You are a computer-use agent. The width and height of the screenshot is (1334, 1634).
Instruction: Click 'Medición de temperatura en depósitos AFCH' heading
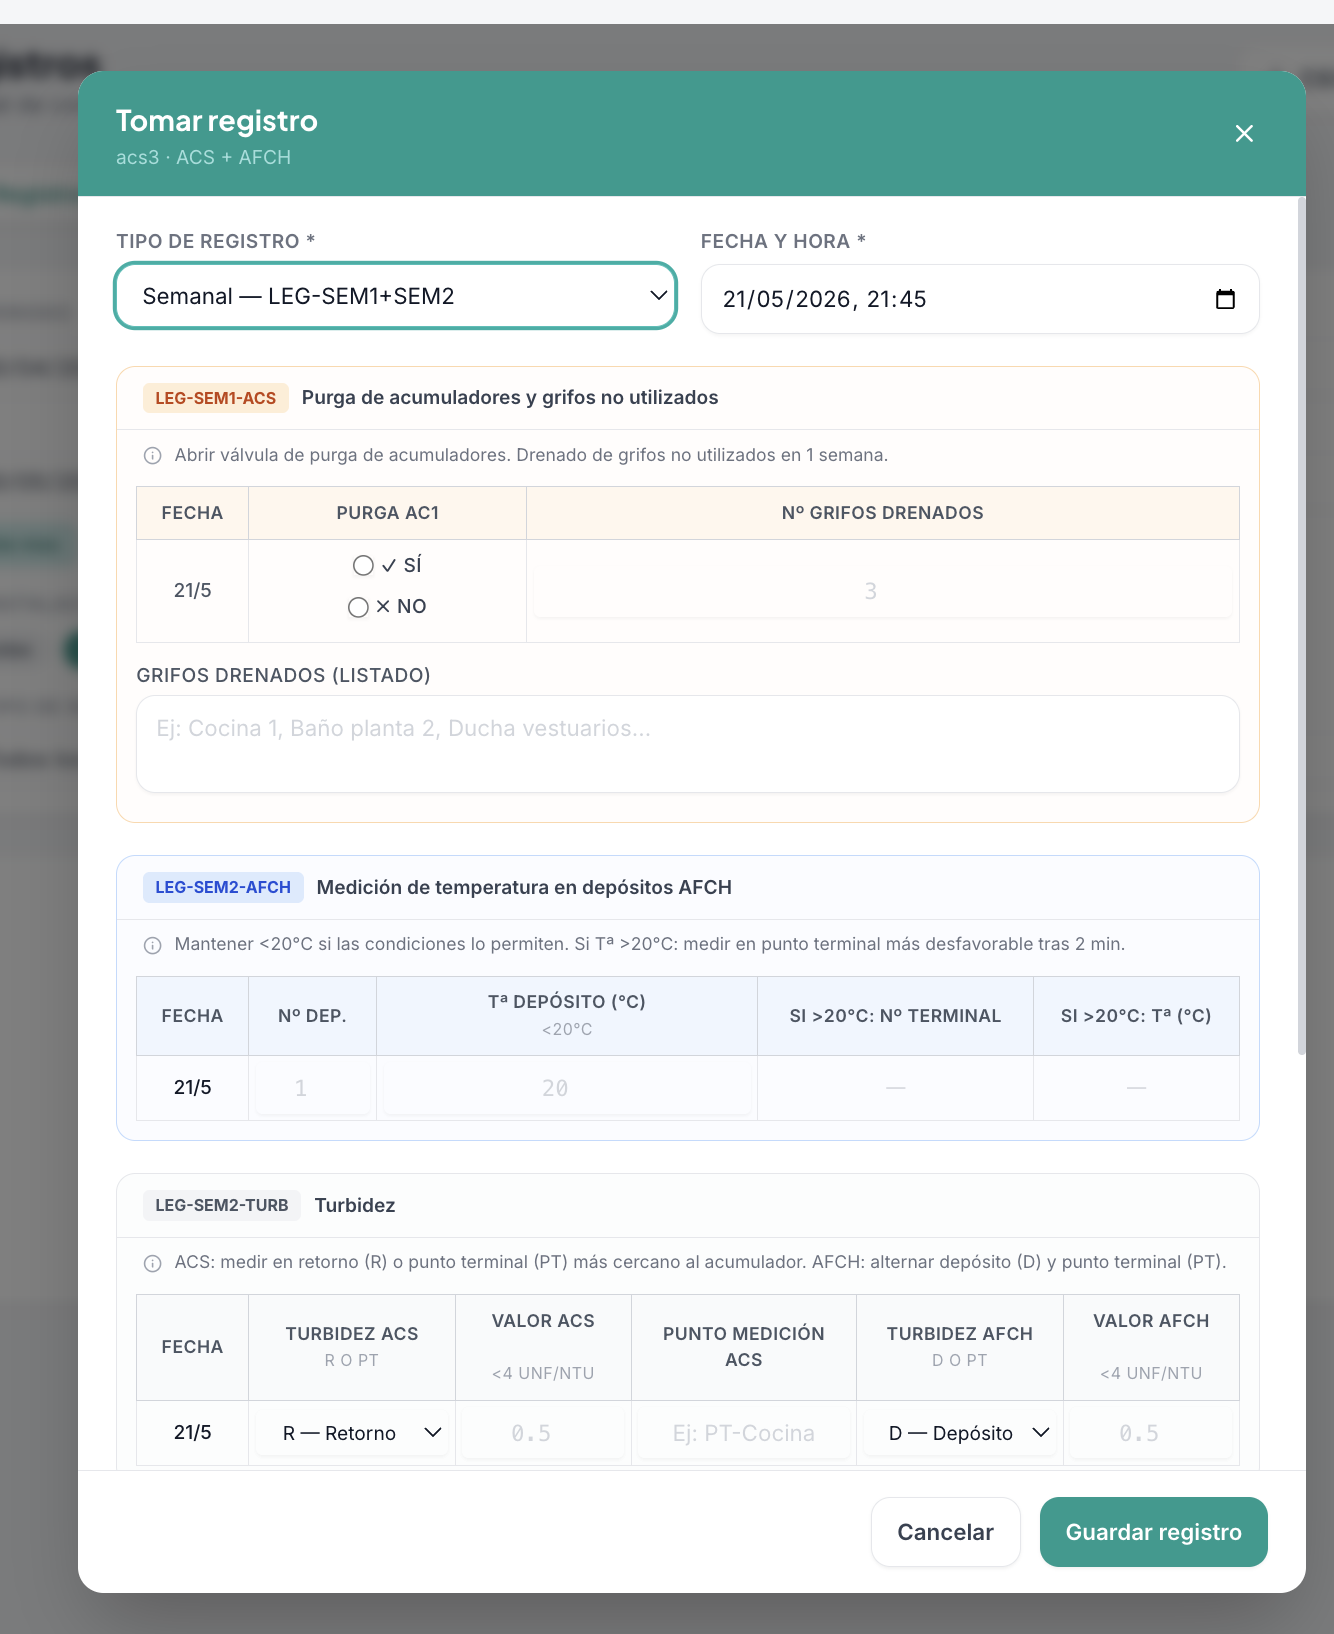point(524,887)
